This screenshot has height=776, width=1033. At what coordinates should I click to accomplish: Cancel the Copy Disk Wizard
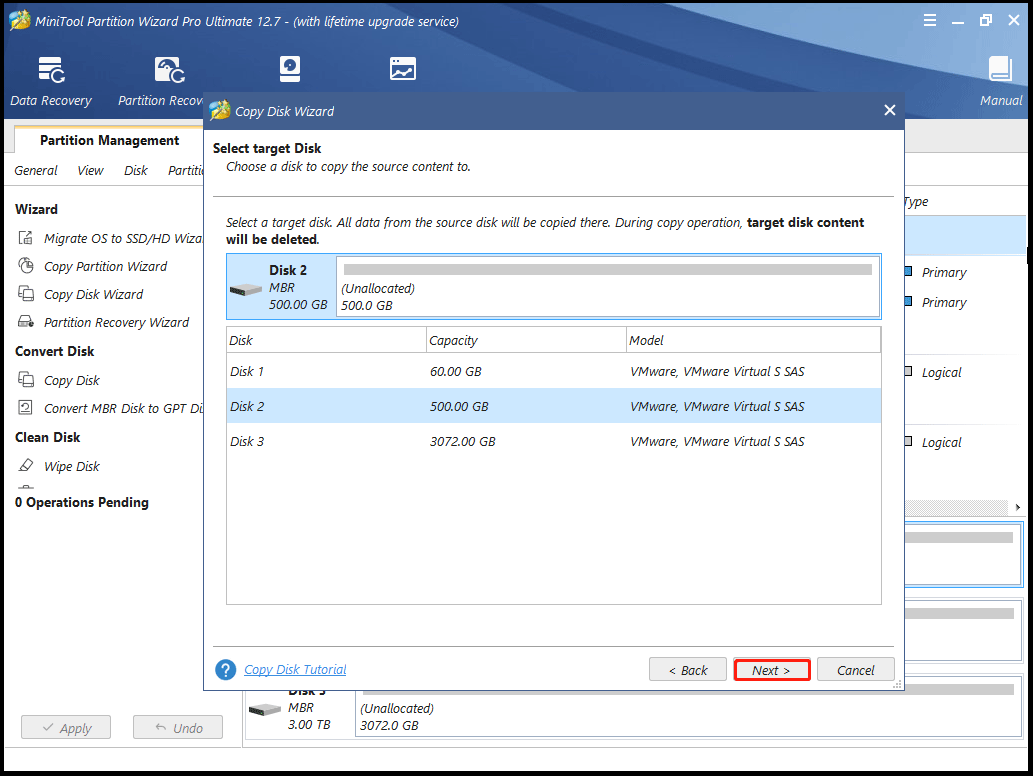855,670
